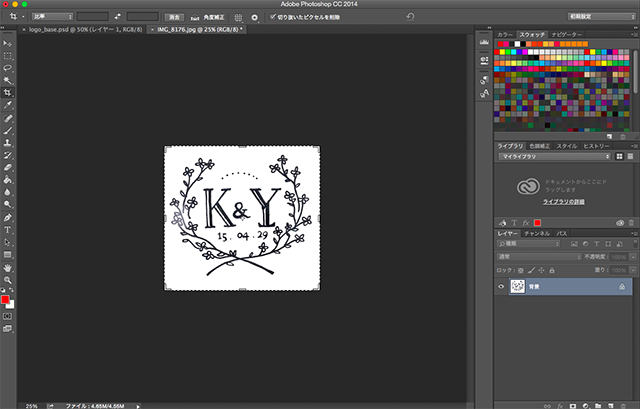Open the crop ratio dropdown
Viewport: 640px width, 409px height.
(x=52, y=17)
